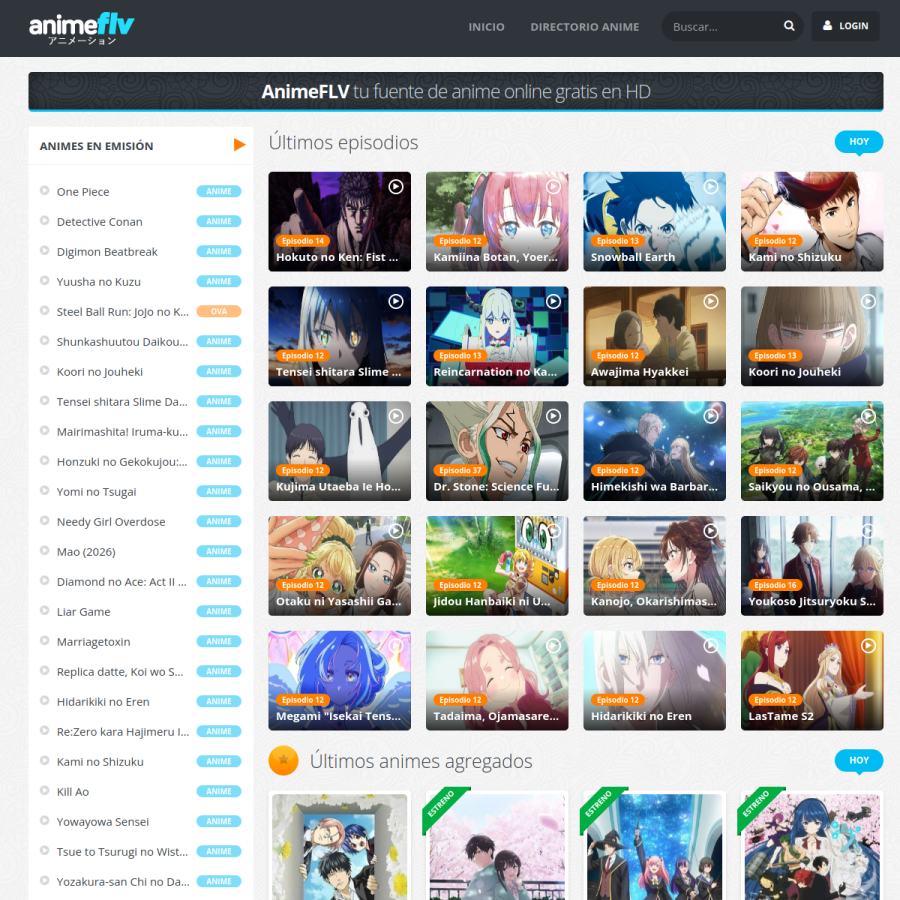The image size is (900, 900).
Task: Open Honzuki no Gekokujou in the sidebar
Action: (x=122, y=461)
